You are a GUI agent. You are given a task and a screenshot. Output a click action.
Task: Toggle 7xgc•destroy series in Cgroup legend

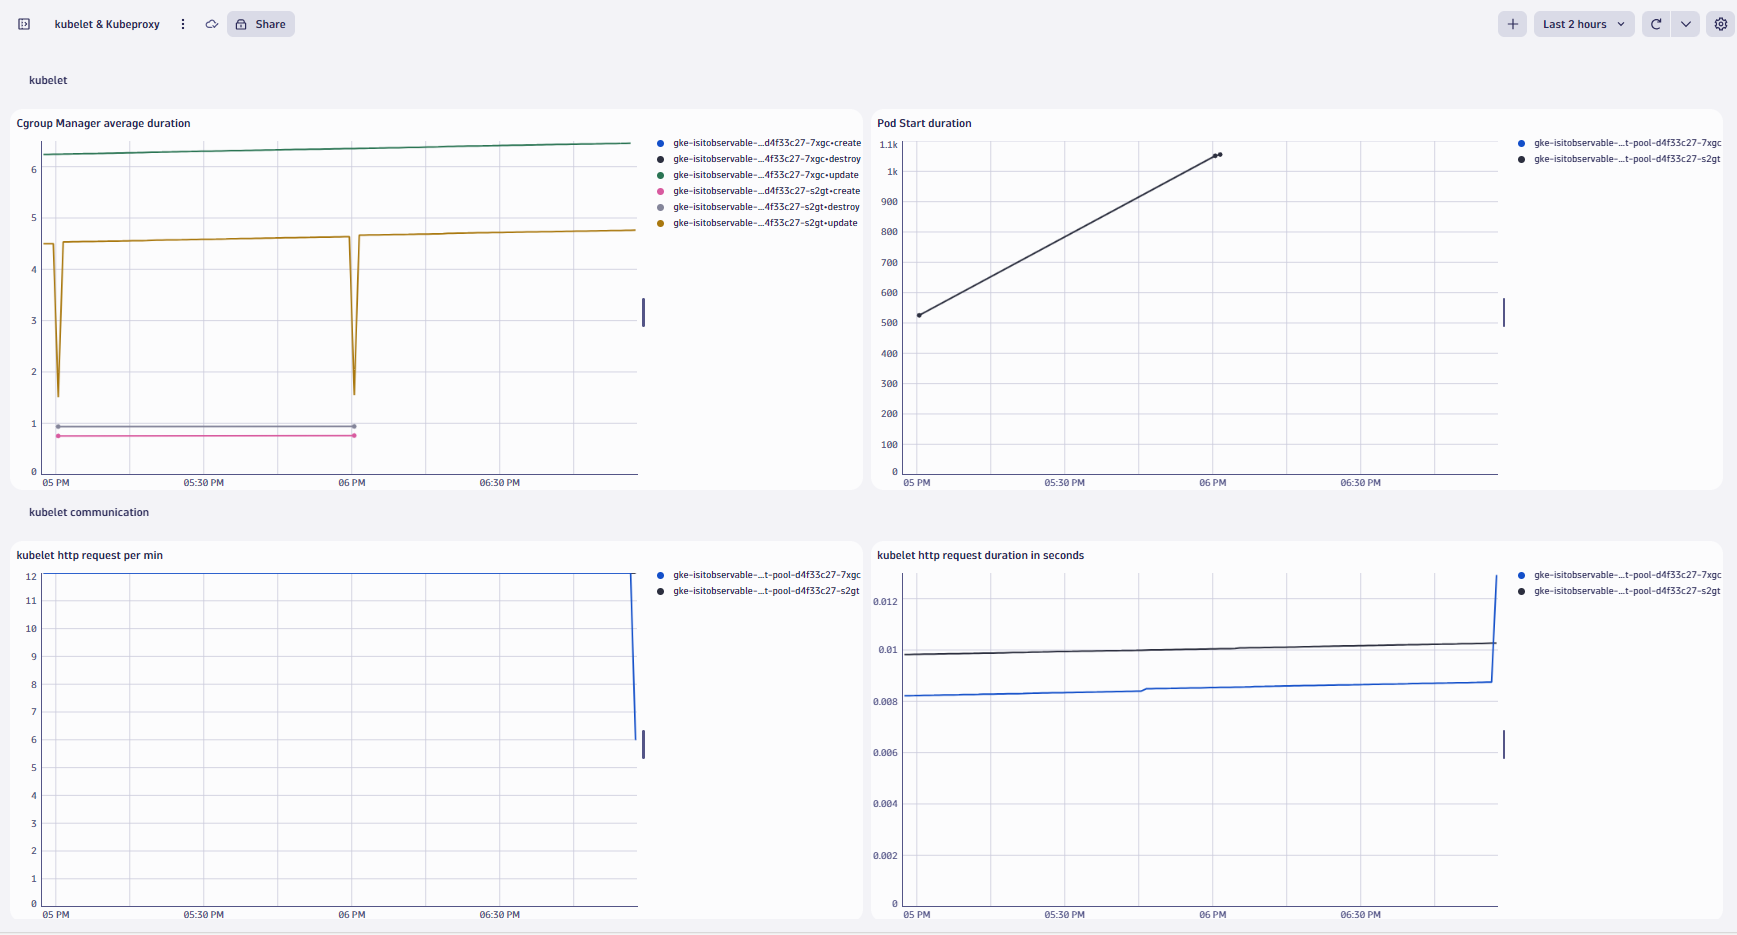tap(759, 159)
